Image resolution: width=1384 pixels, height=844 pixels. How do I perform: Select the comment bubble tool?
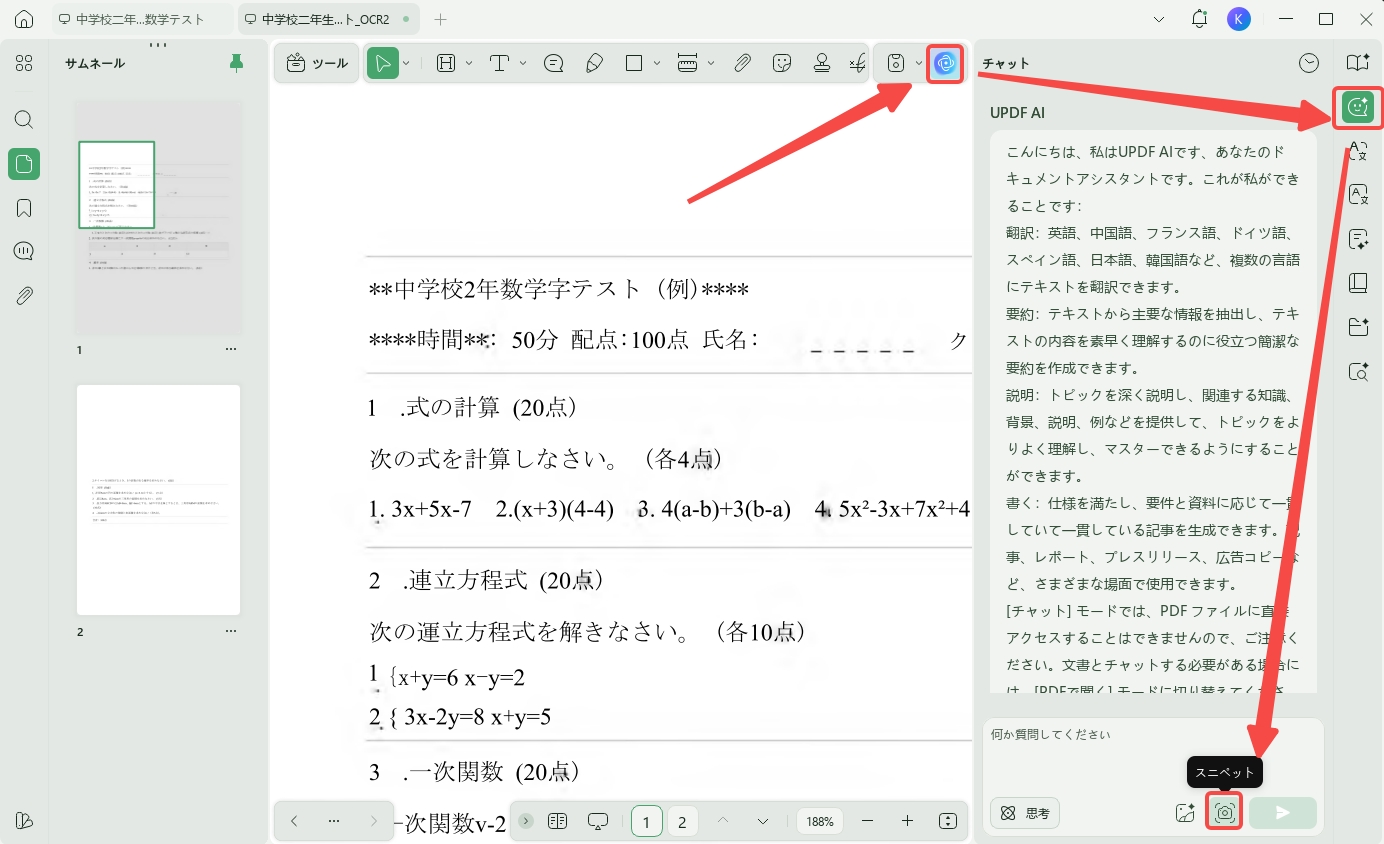coord(553,63)
